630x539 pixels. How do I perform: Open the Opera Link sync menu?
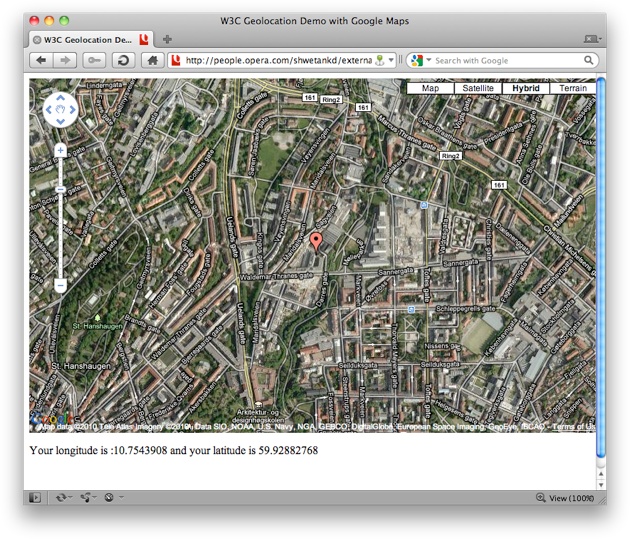(x=63, y=498)
